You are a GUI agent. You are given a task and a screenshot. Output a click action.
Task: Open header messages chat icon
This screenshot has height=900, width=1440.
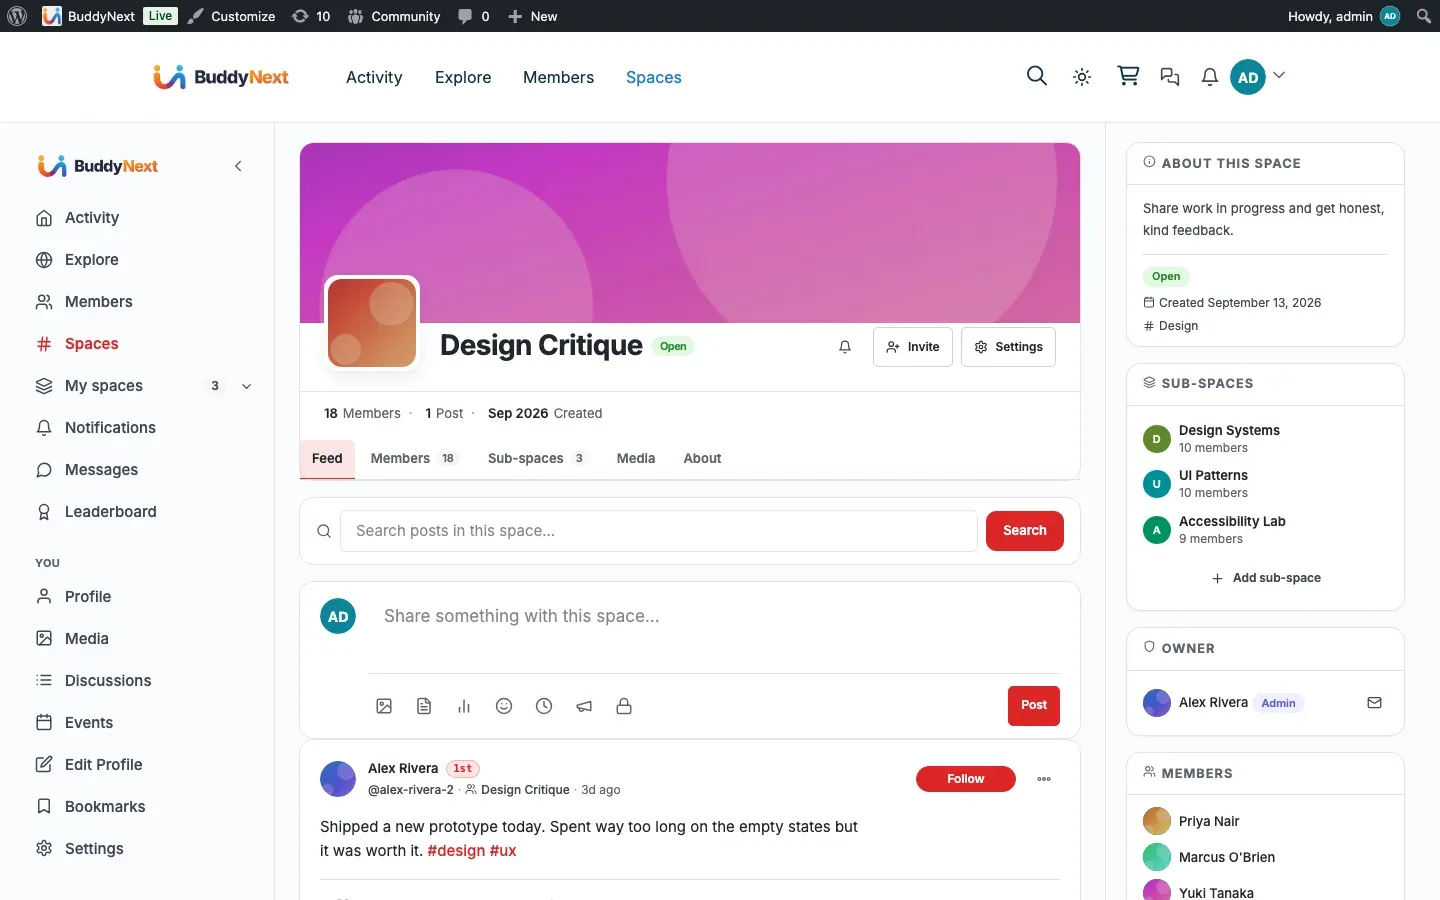tap(1170, 77)
